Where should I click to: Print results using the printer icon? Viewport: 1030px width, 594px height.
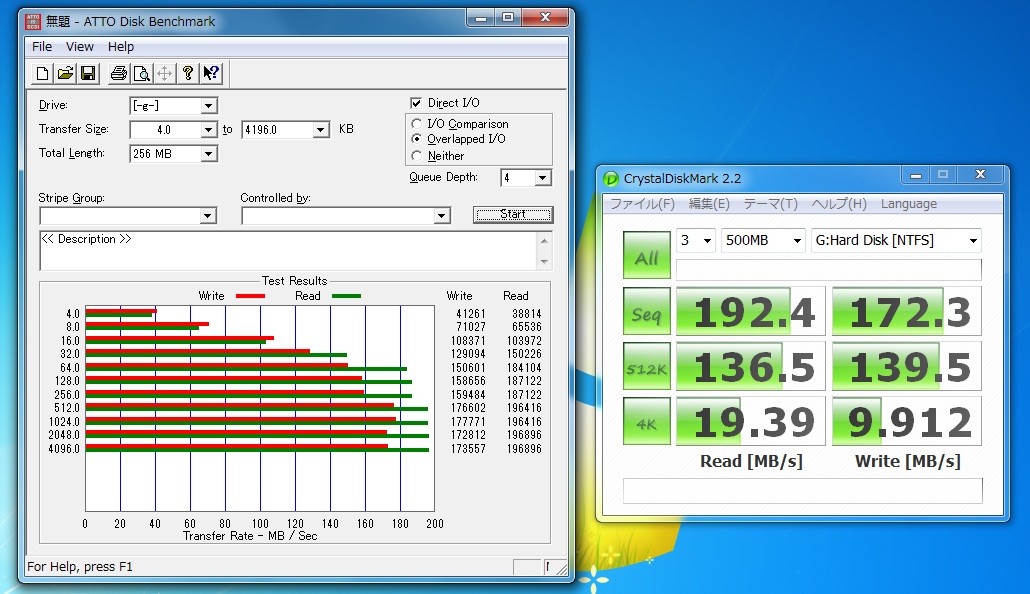tap(118, 74)
